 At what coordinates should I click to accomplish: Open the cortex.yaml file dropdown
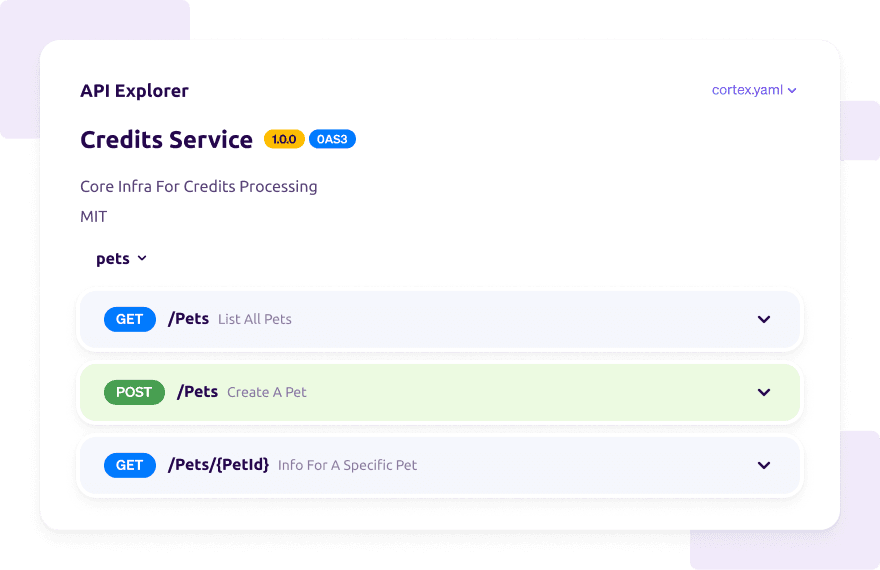(x=754, y=90)
